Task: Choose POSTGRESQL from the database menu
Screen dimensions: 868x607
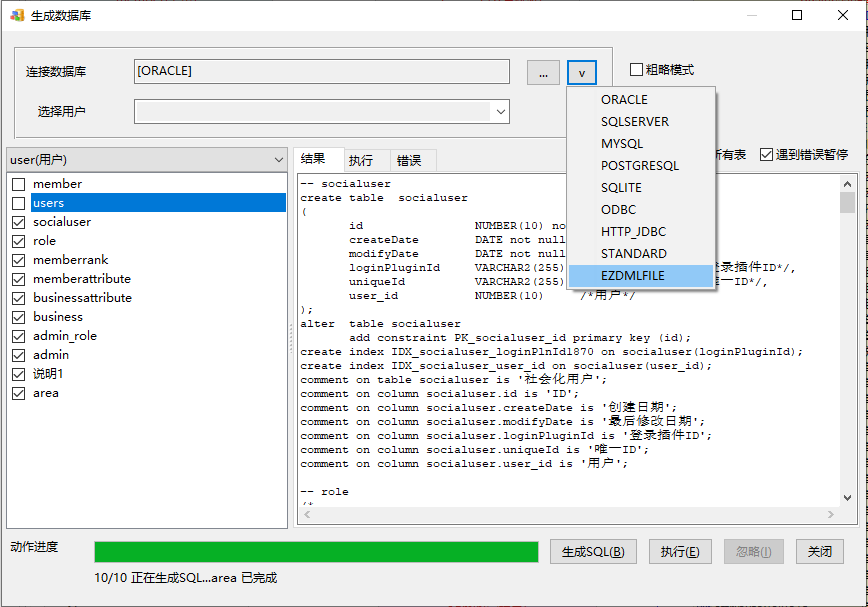Action: pos(642,166)
